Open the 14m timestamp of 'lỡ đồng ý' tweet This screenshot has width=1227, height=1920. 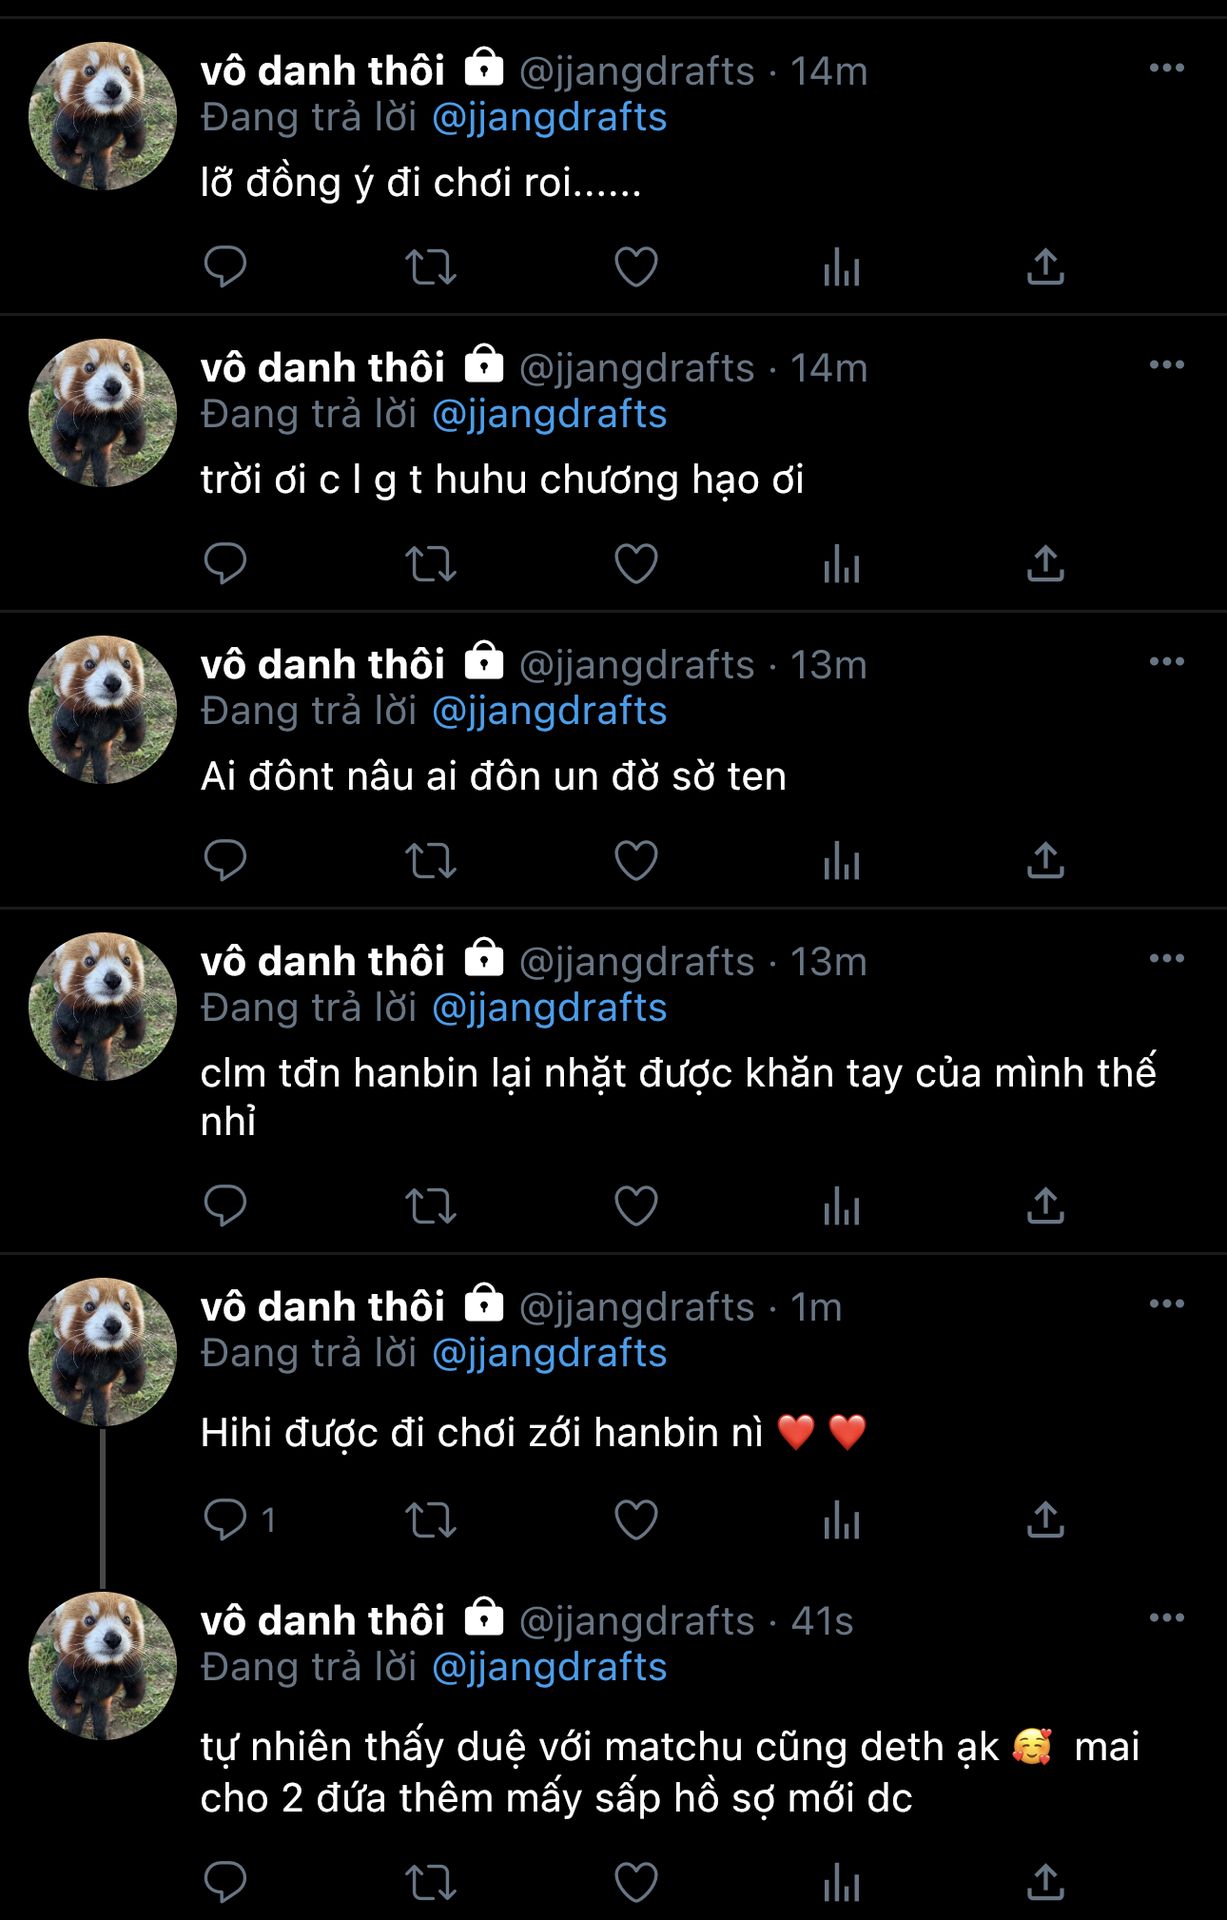coord(828,71)
